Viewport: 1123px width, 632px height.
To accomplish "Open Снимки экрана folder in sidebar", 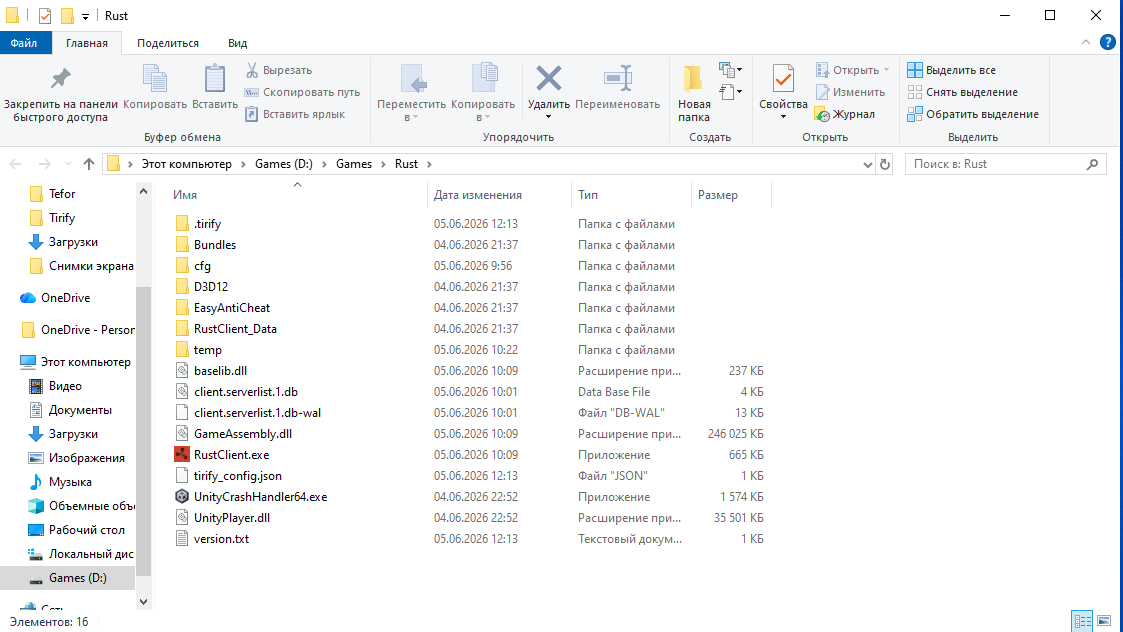I will coord(91,266).
